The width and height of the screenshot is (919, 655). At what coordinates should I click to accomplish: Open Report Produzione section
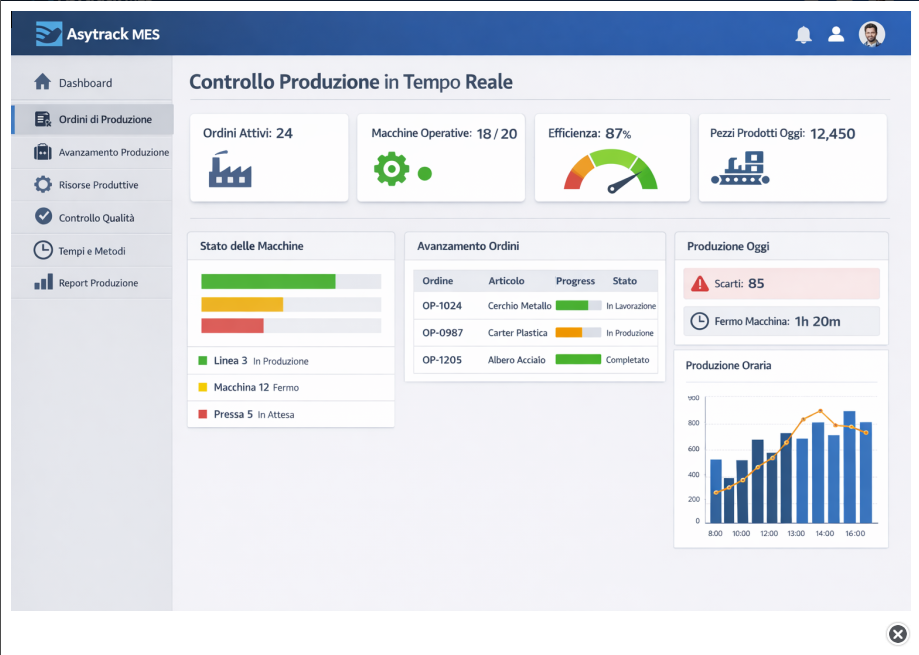tap(92, 283)
